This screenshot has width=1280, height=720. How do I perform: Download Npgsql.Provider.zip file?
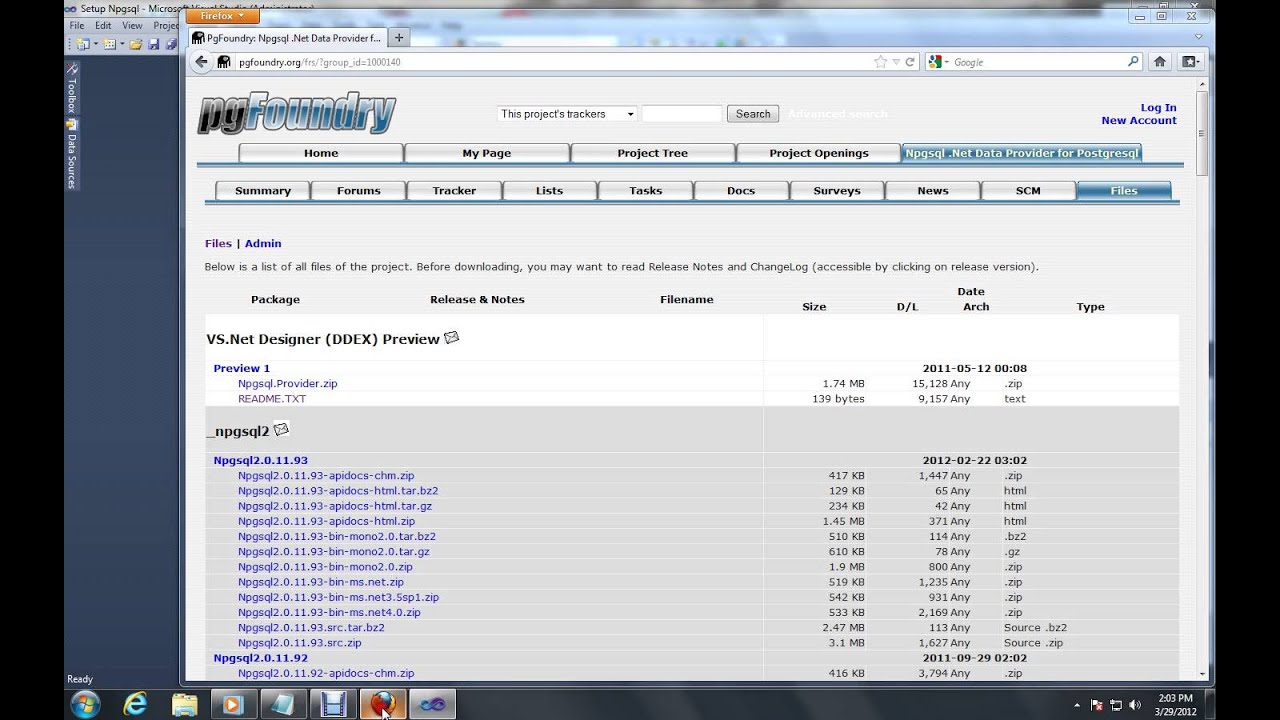(x=288, y=384)
